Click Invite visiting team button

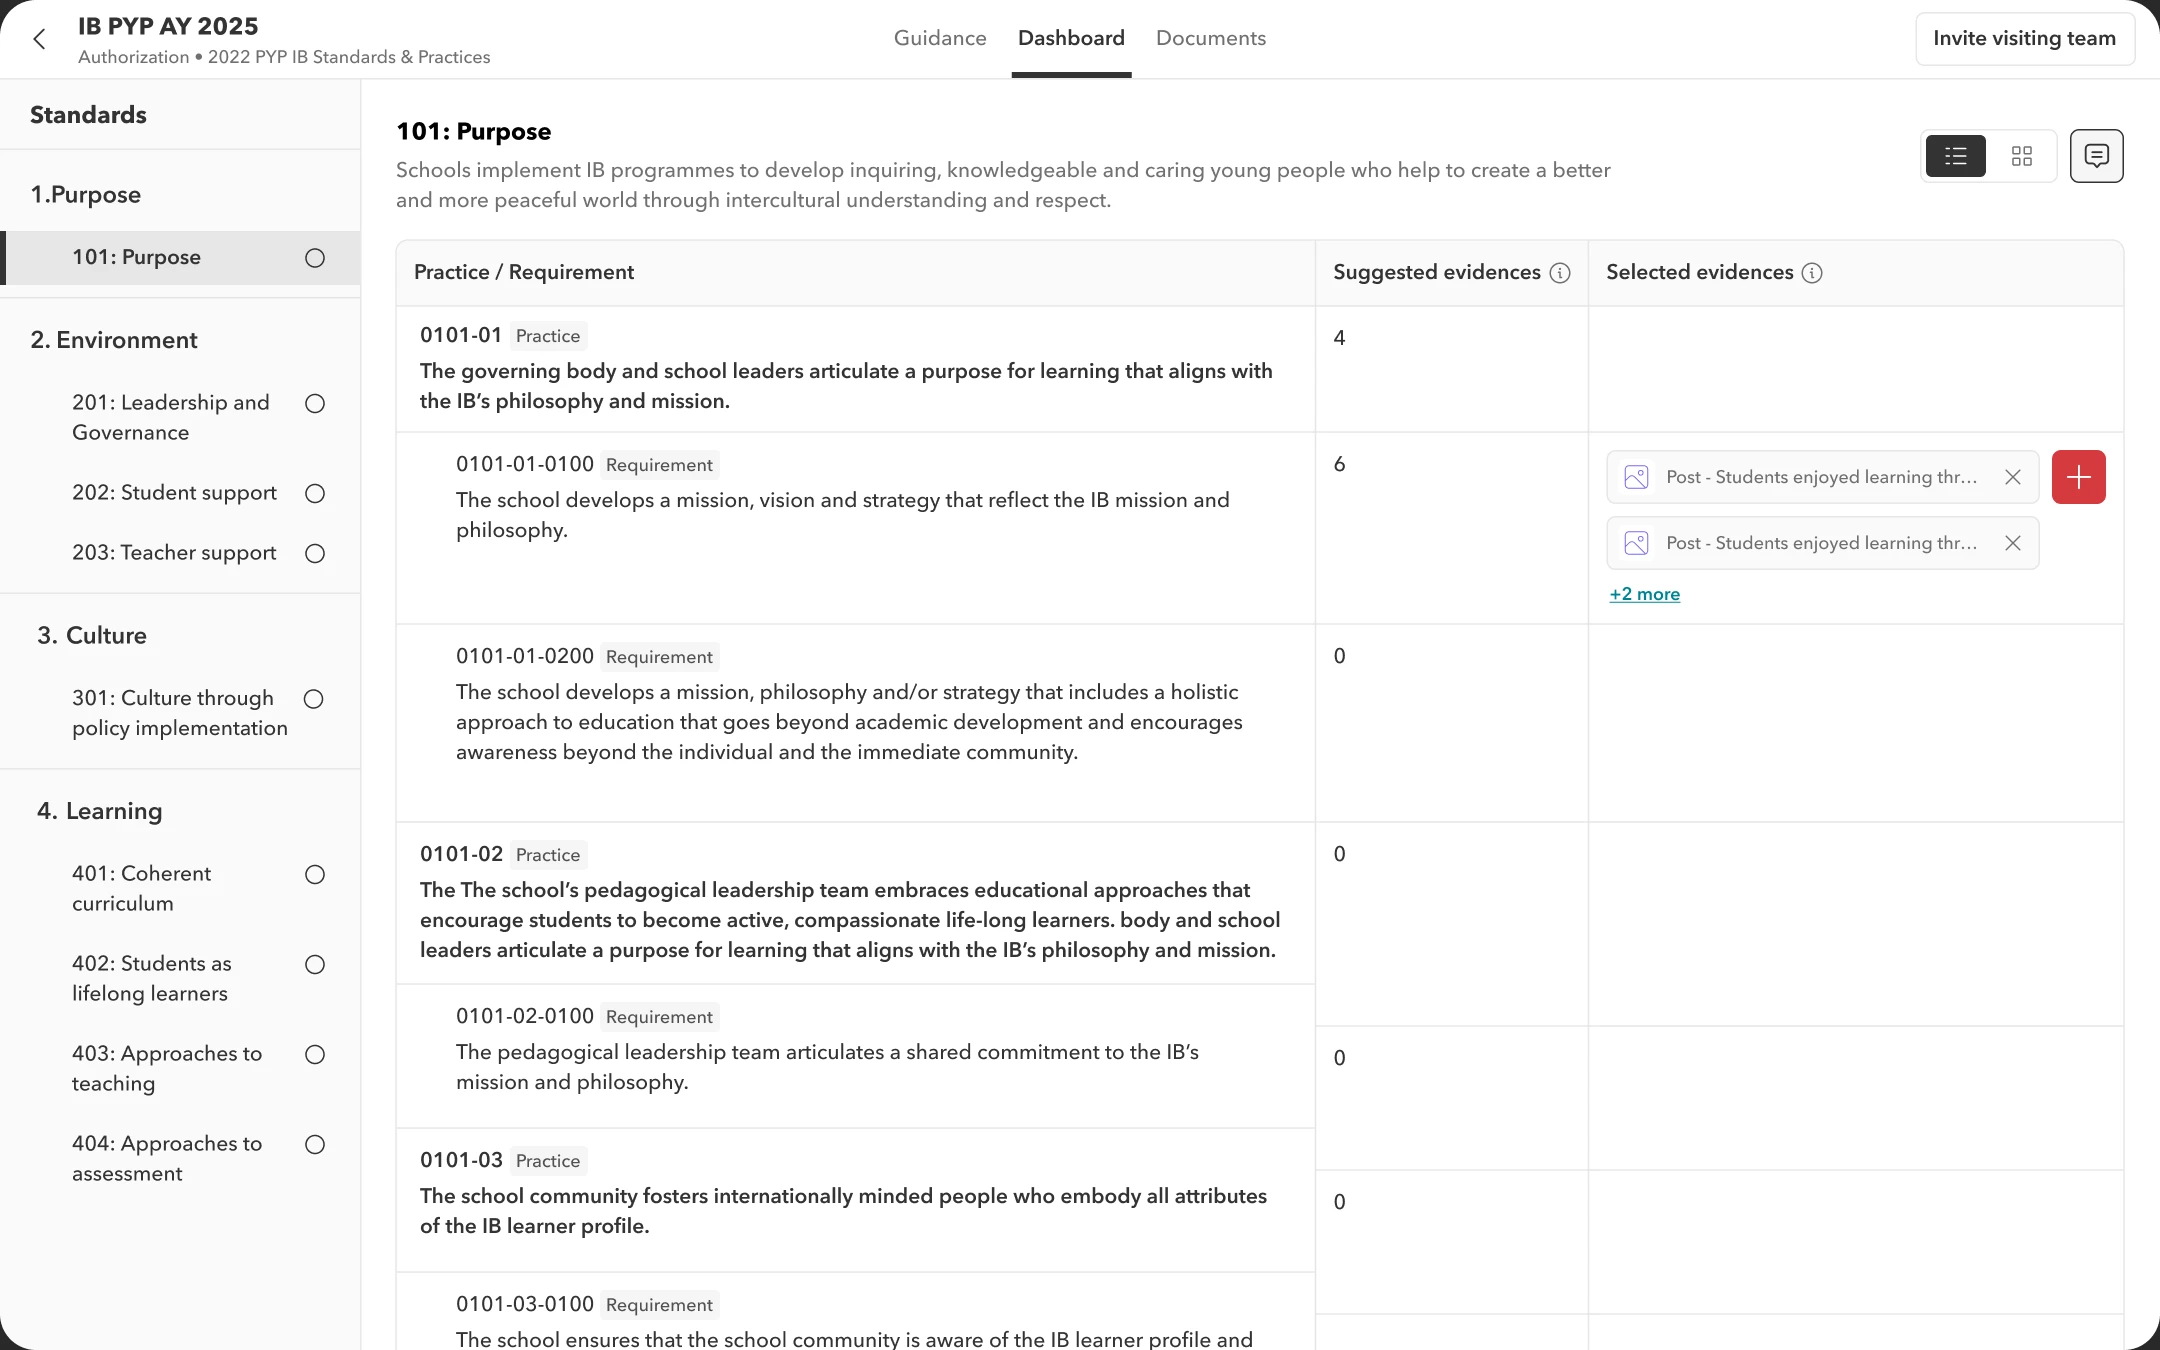pos(2024,38)
